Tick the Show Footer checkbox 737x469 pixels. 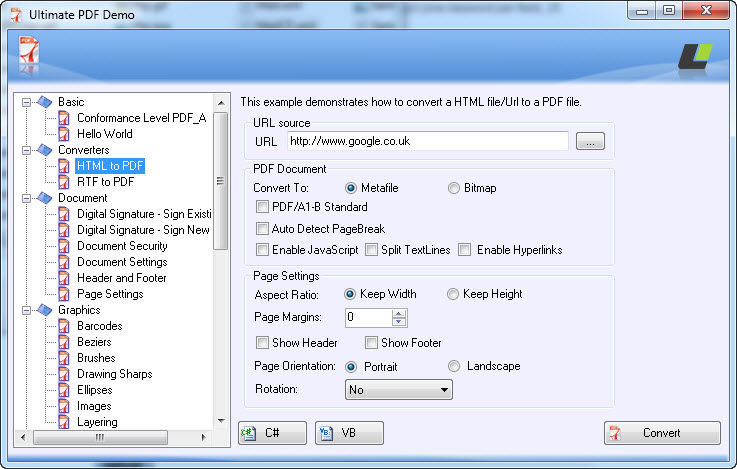pos(371,343)
